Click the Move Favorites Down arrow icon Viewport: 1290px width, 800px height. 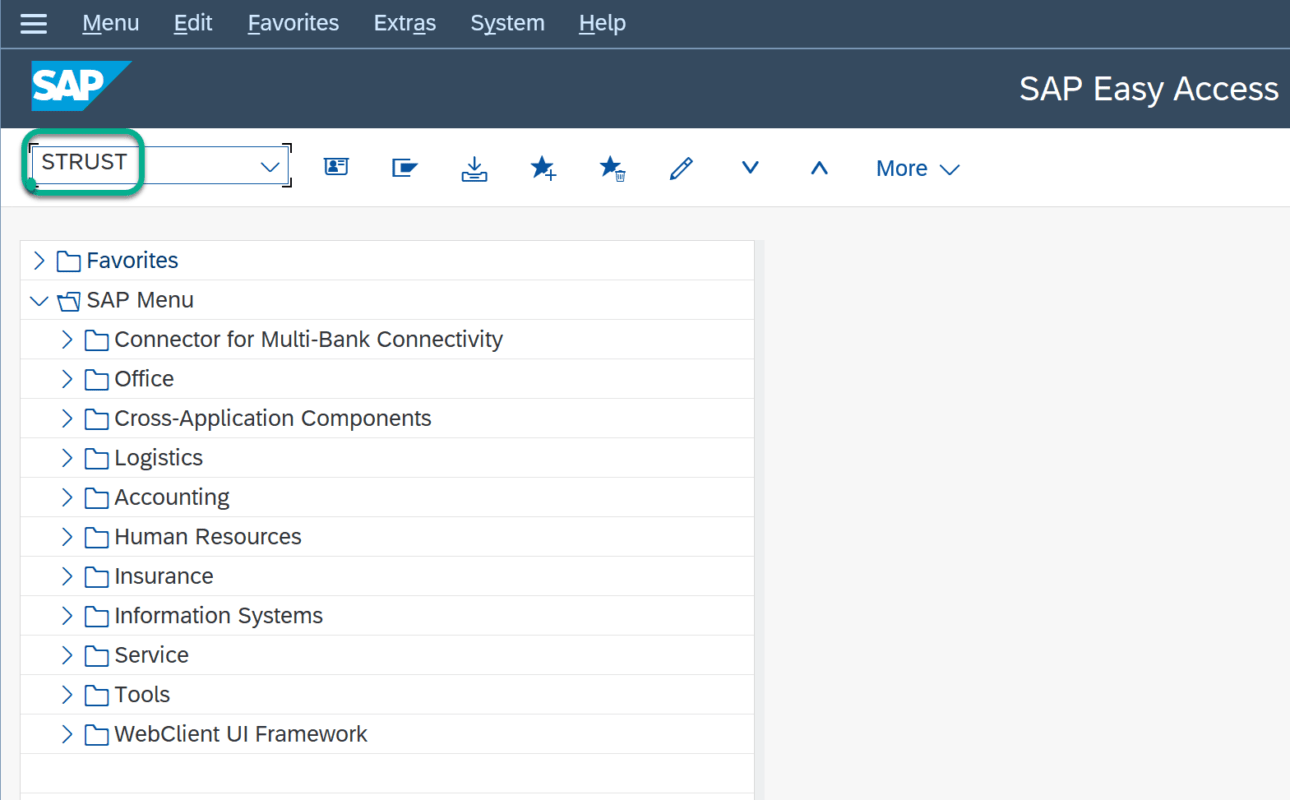click(750, 168)
